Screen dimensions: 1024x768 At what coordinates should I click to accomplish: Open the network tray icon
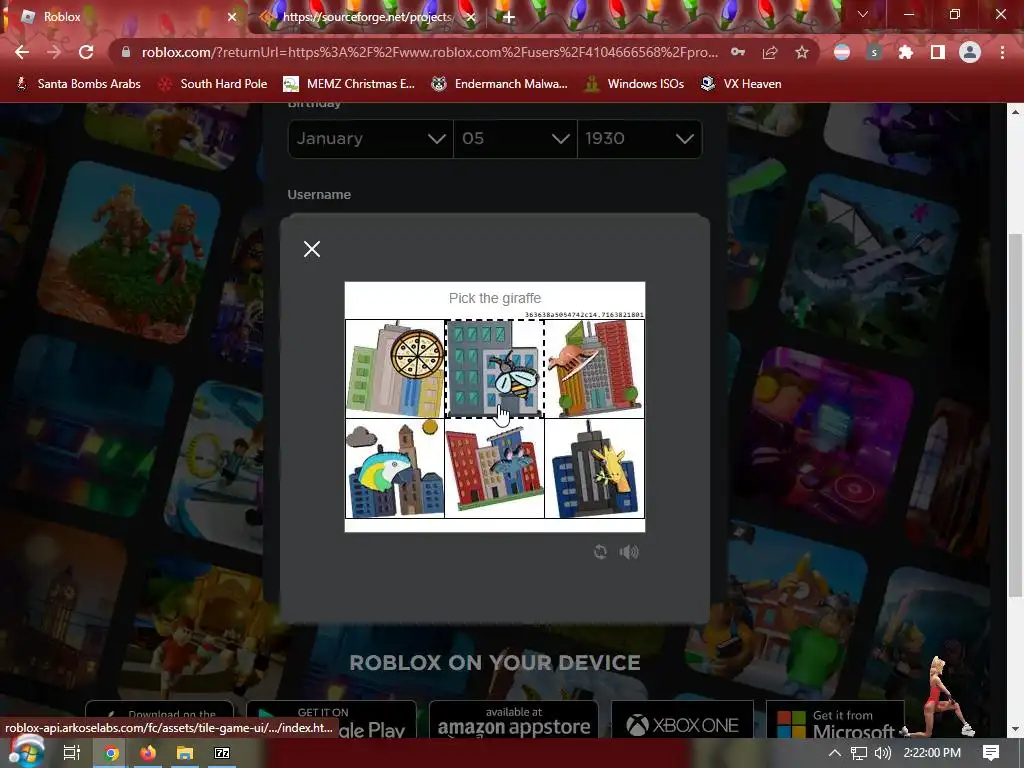click(x=859, y=753)
